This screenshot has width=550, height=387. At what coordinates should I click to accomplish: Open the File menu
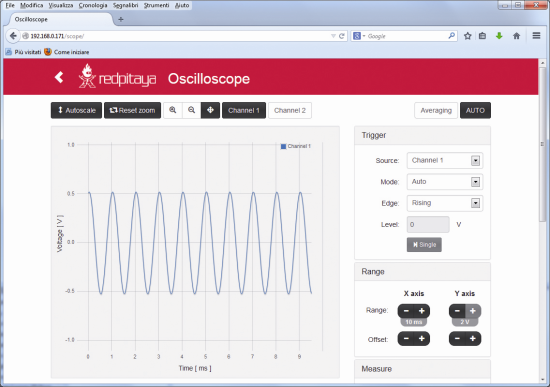10,5
